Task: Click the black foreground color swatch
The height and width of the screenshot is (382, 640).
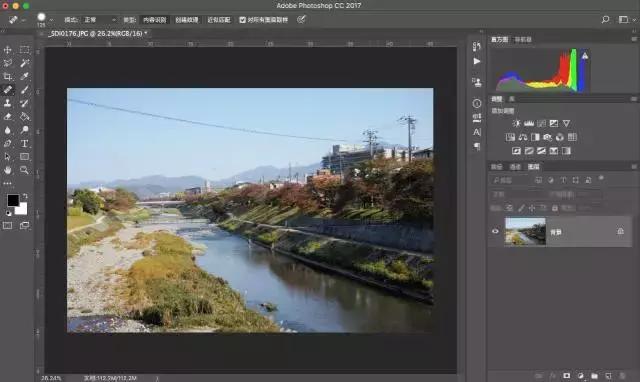Action: pyautogui.click(x=13, y=200)
